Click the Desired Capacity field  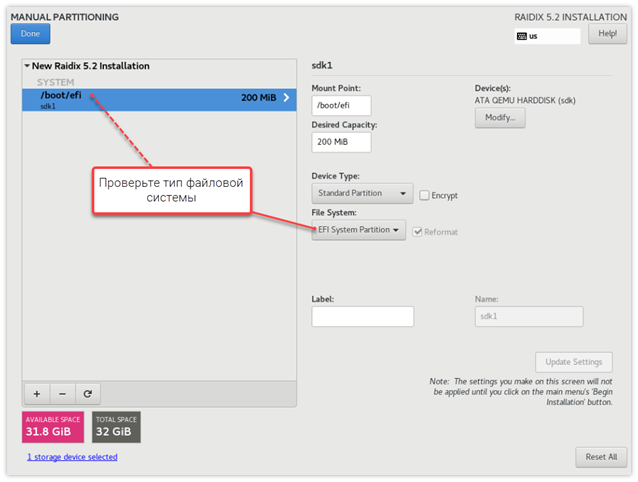tap(341, 142)
